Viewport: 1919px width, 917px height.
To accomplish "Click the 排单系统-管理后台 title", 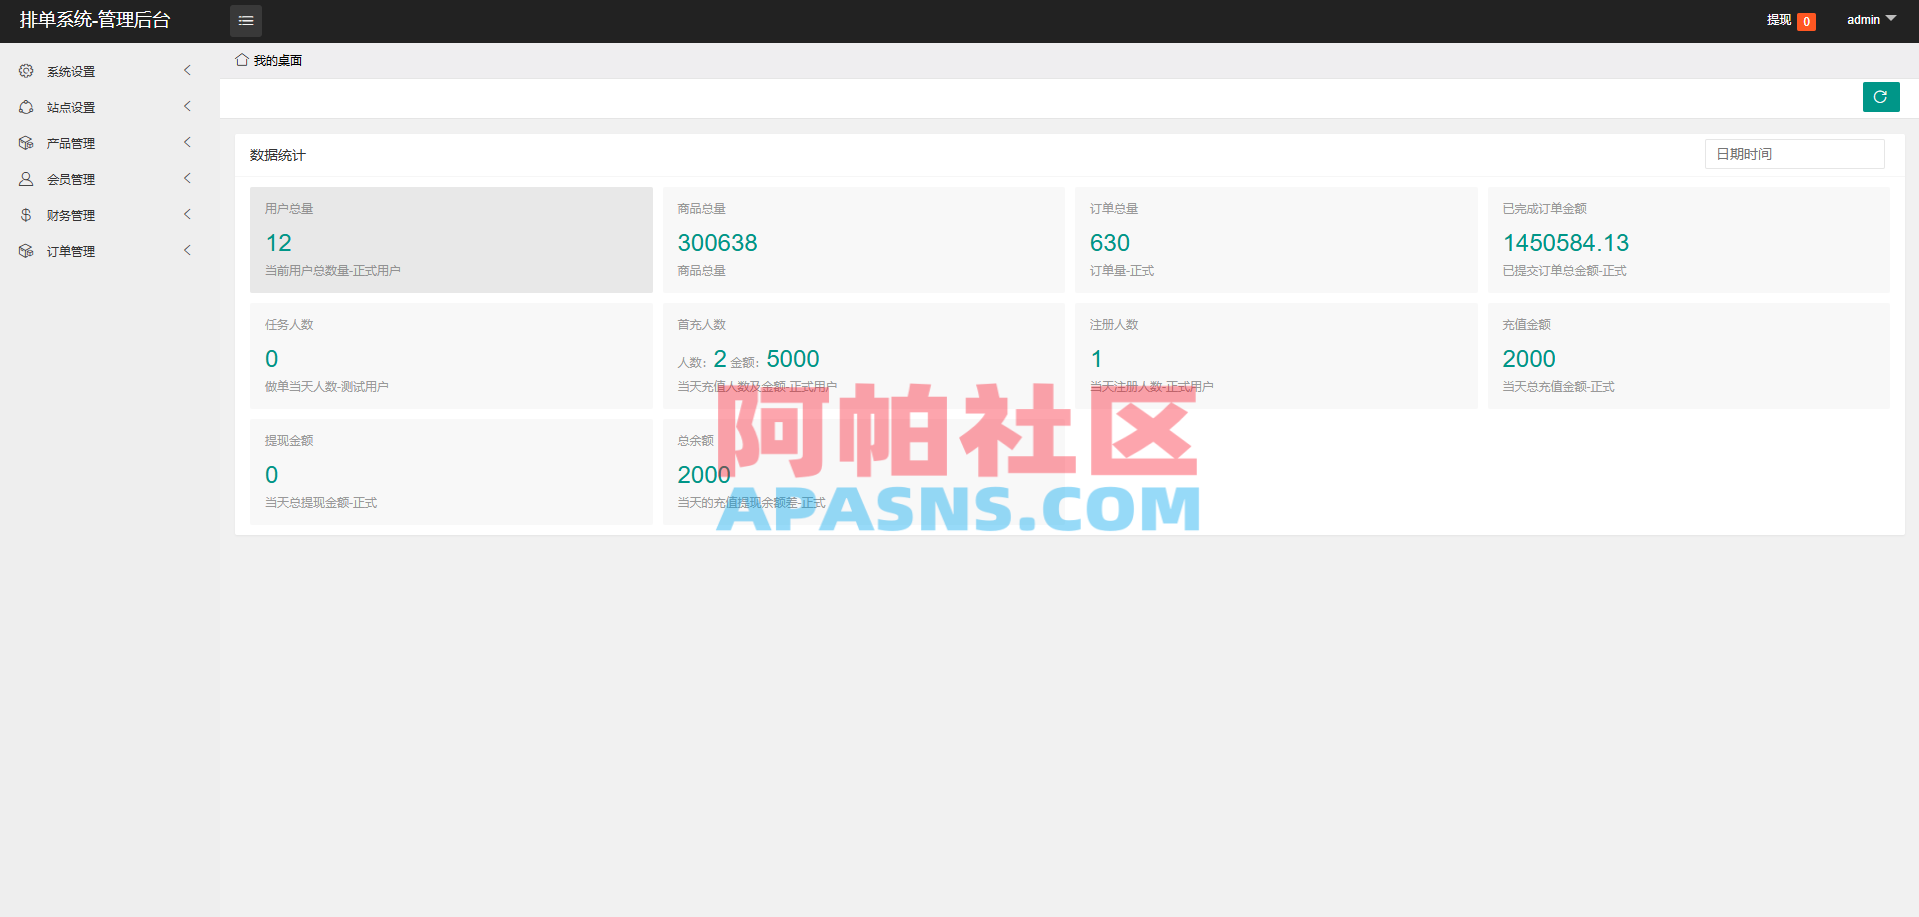I will coord(92,20).
